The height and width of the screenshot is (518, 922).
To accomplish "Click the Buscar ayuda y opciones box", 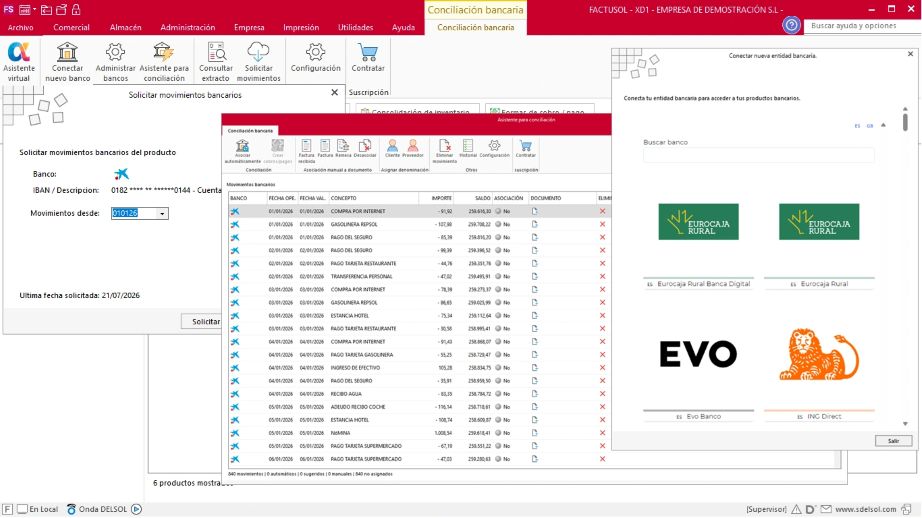I will click(861, 26).
